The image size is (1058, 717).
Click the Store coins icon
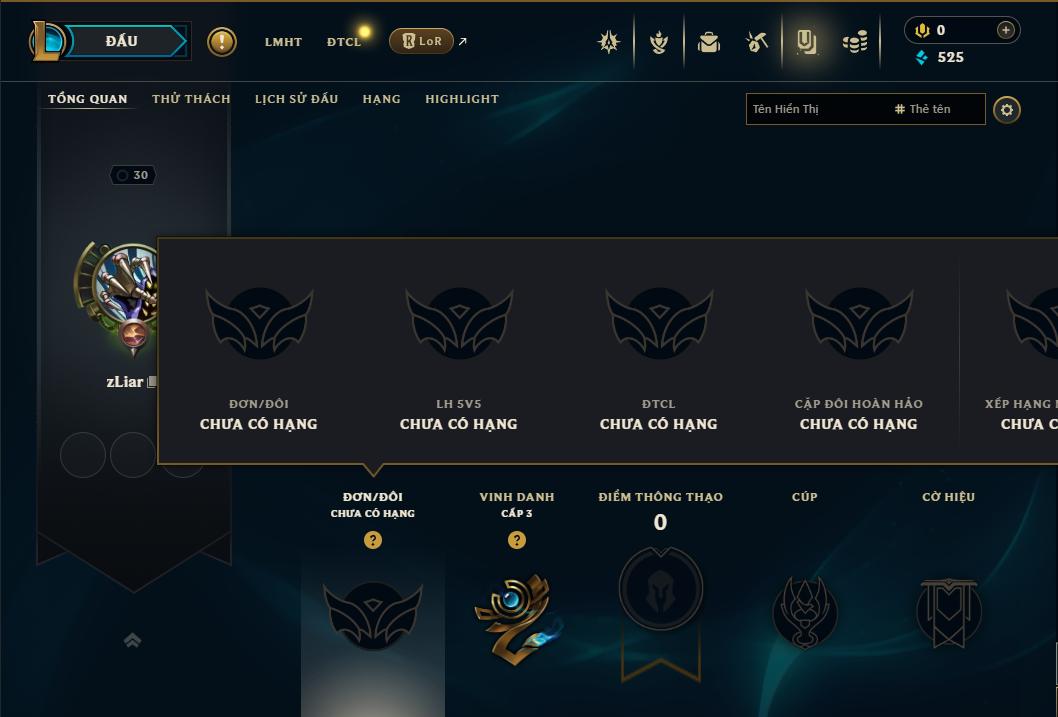pos(855,42)
